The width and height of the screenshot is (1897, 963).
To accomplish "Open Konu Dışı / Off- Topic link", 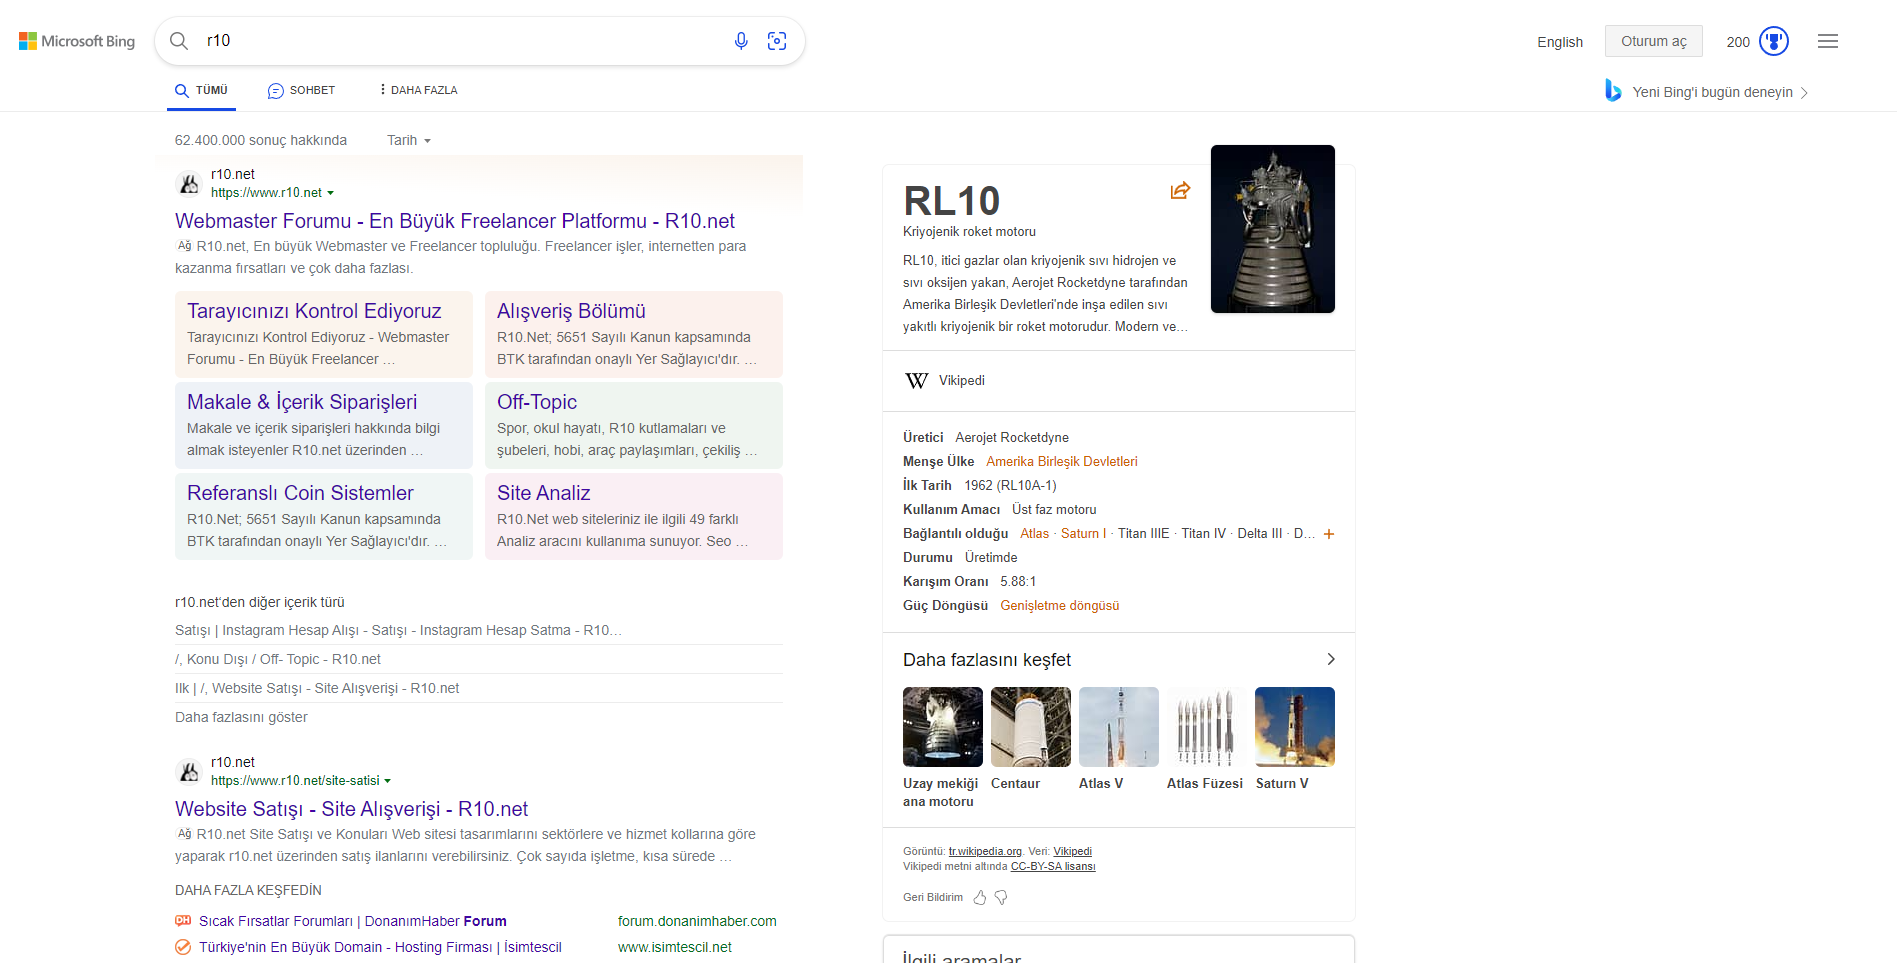I will click(278, 659).
